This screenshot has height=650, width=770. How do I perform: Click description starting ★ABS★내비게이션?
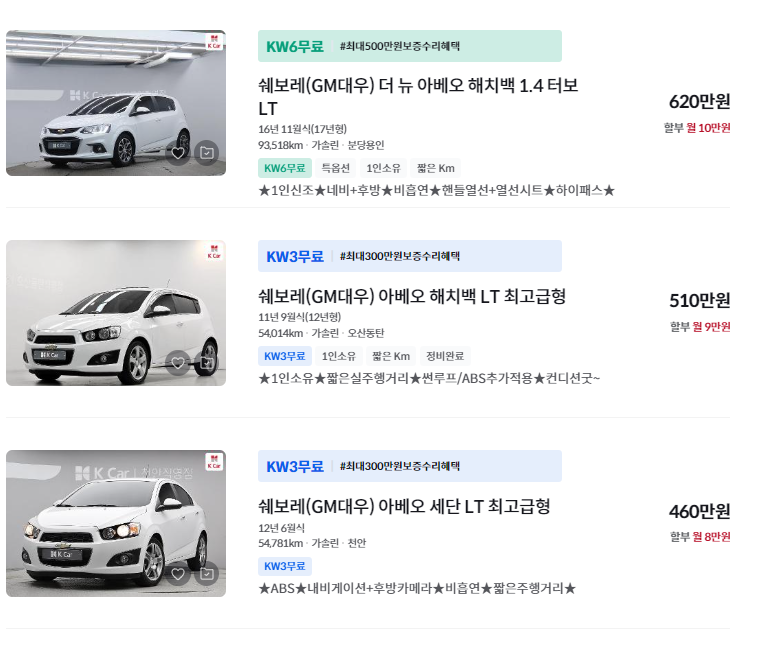click(417, 588)
